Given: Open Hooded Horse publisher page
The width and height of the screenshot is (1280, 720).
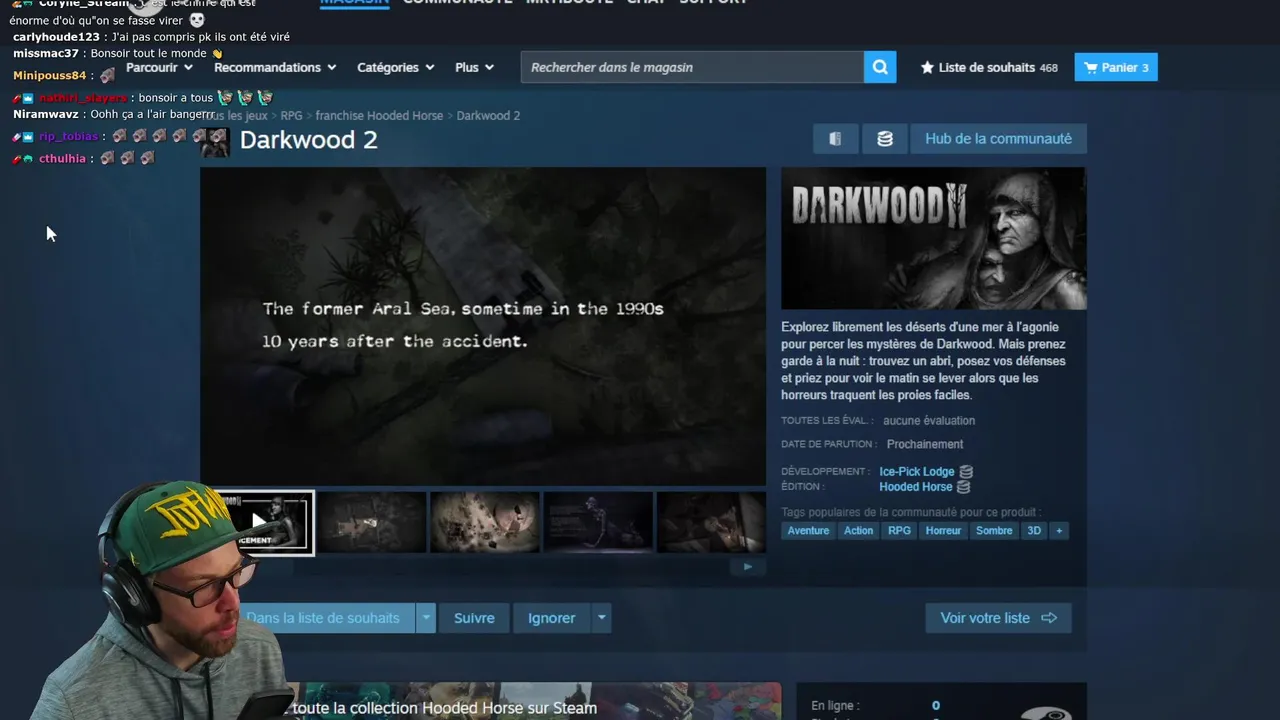Looking at the screenshot, I should point(915,487).
